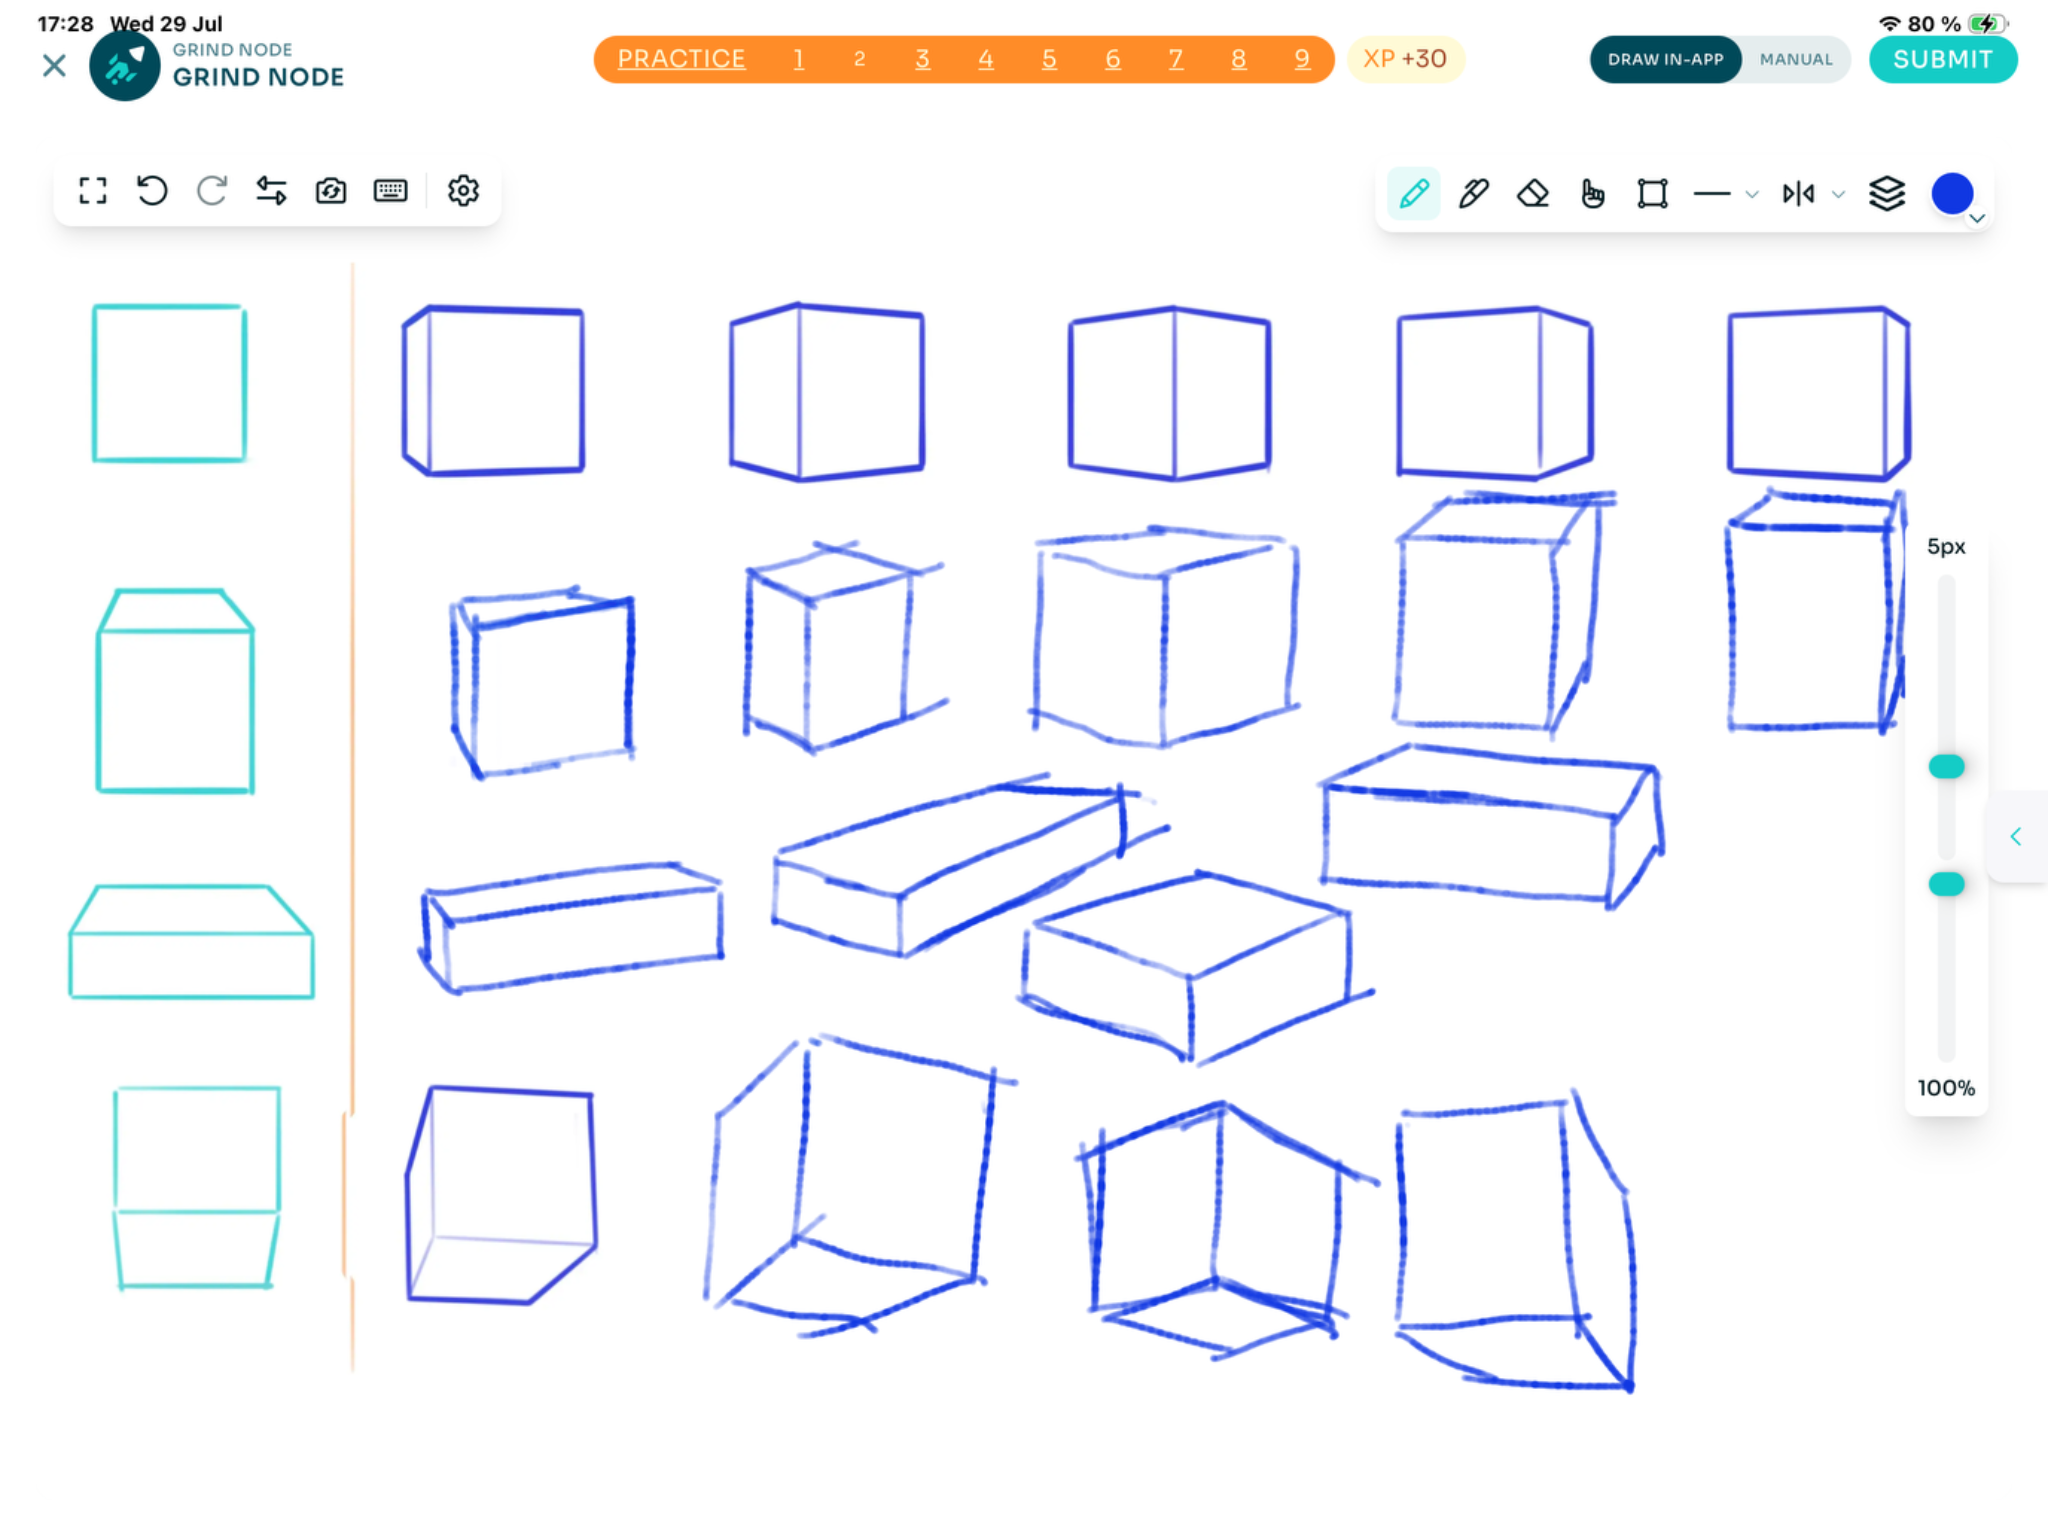Screen dimensions: 2048x1536
Task: Go to exercise step 5
Action: point(1049,59)
